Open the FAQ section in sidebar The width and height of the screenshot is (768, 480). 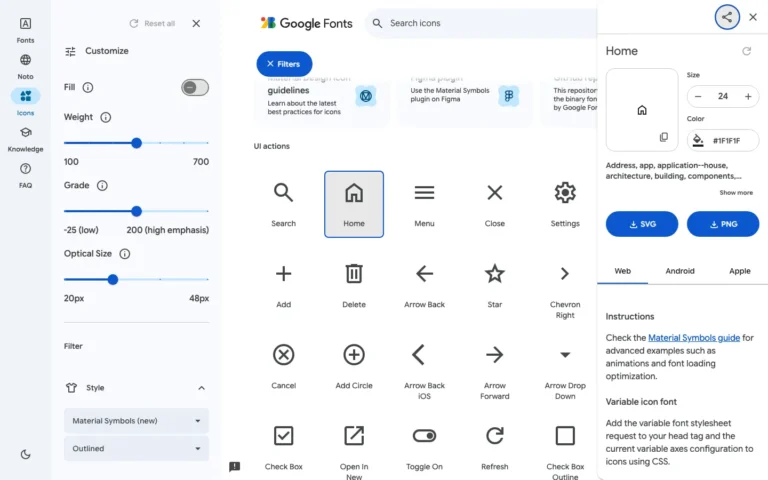point(25,175)
